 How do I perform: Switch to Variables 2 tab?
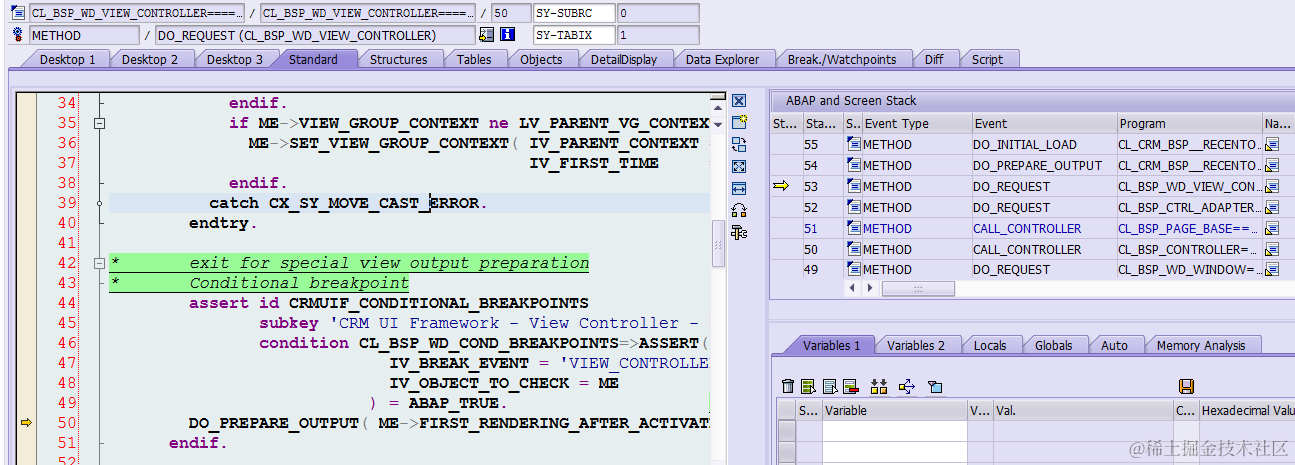(x=916, y=345)
